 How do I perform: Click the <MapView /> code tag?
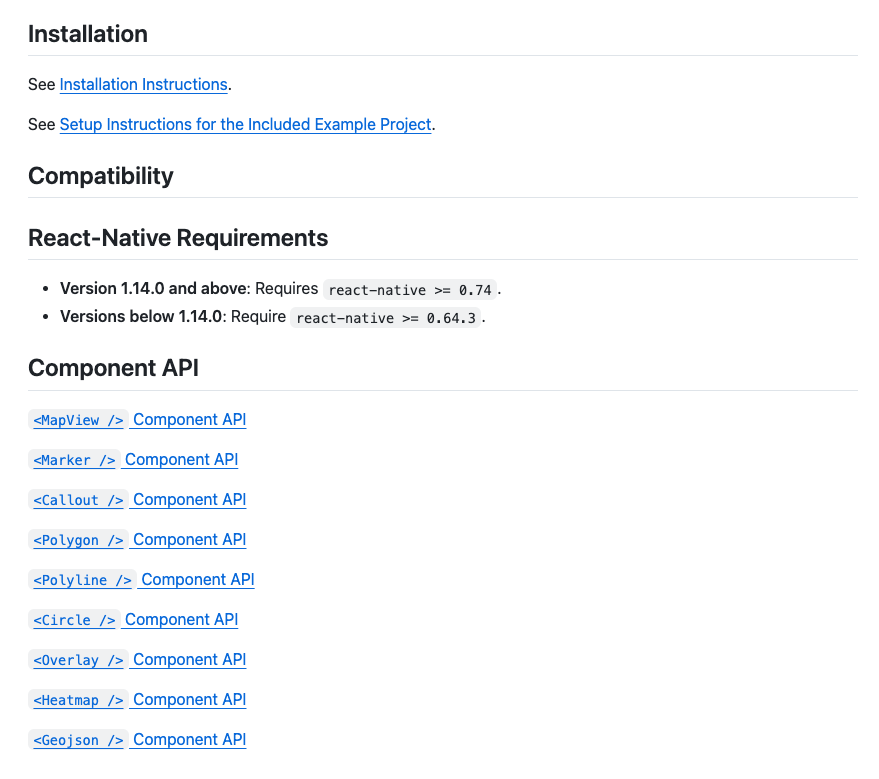click(x=79, y=421)
